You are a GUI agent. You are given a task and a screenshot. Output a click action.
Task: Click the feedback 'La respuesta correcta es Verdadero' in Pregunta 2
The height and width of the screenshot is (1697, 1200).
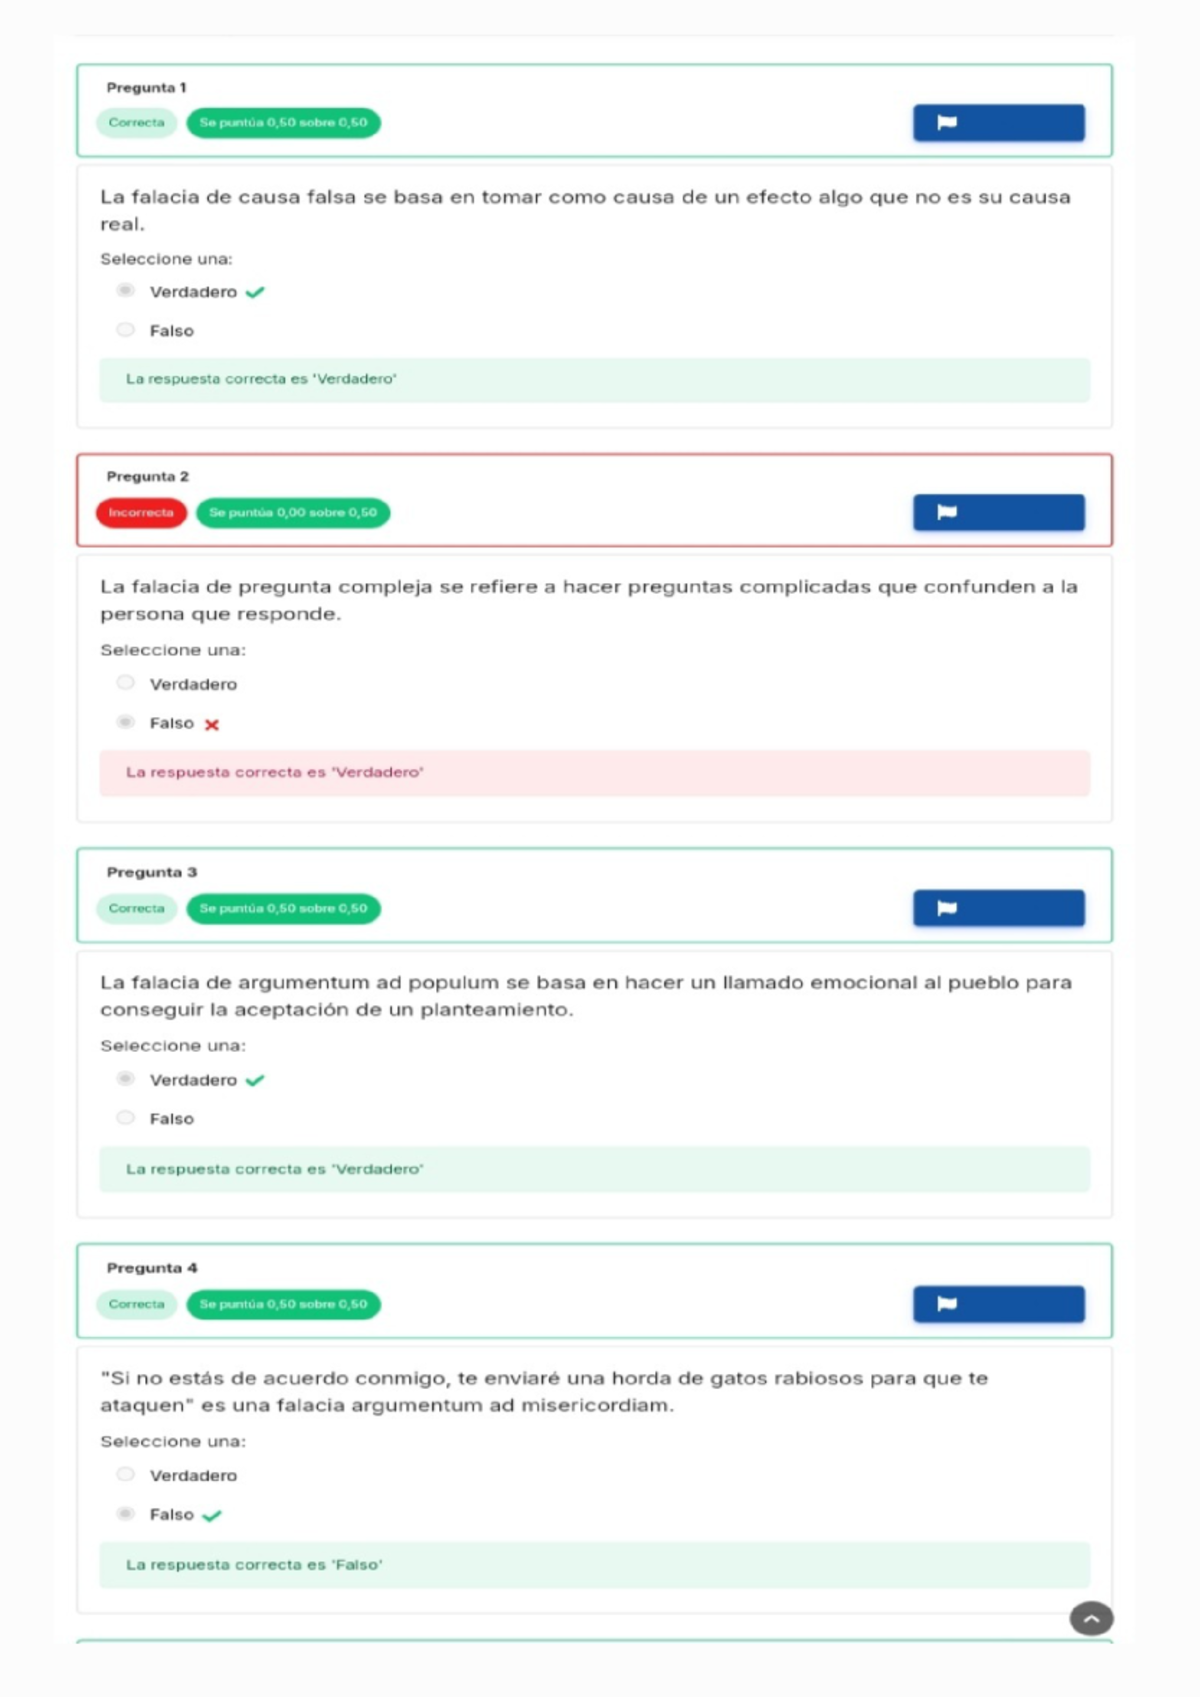[275, 772]
